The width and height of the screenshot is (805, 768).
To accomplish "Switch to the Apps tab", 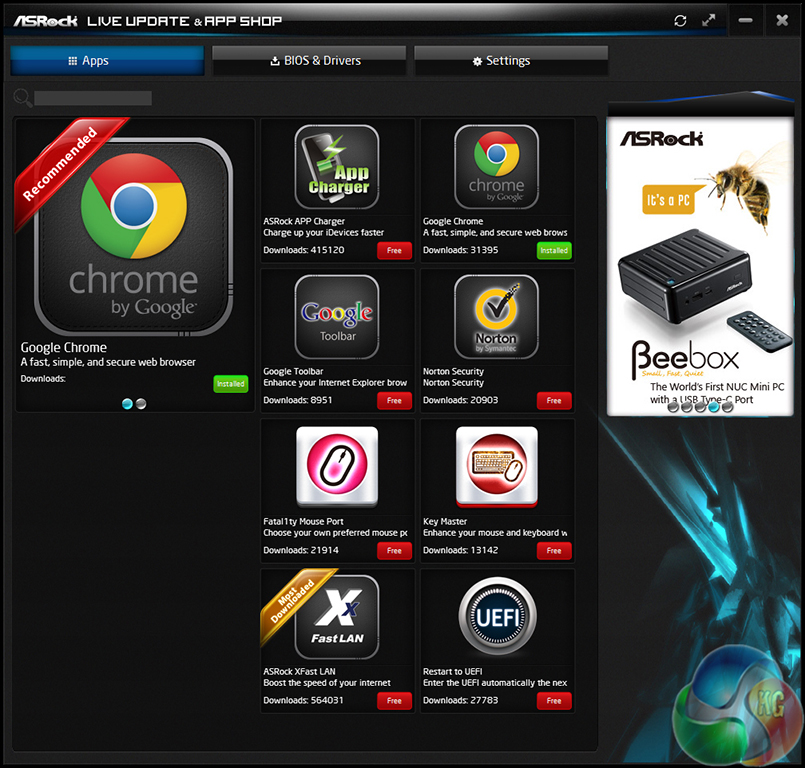I will pyautogui.click(x=107, y=61).
